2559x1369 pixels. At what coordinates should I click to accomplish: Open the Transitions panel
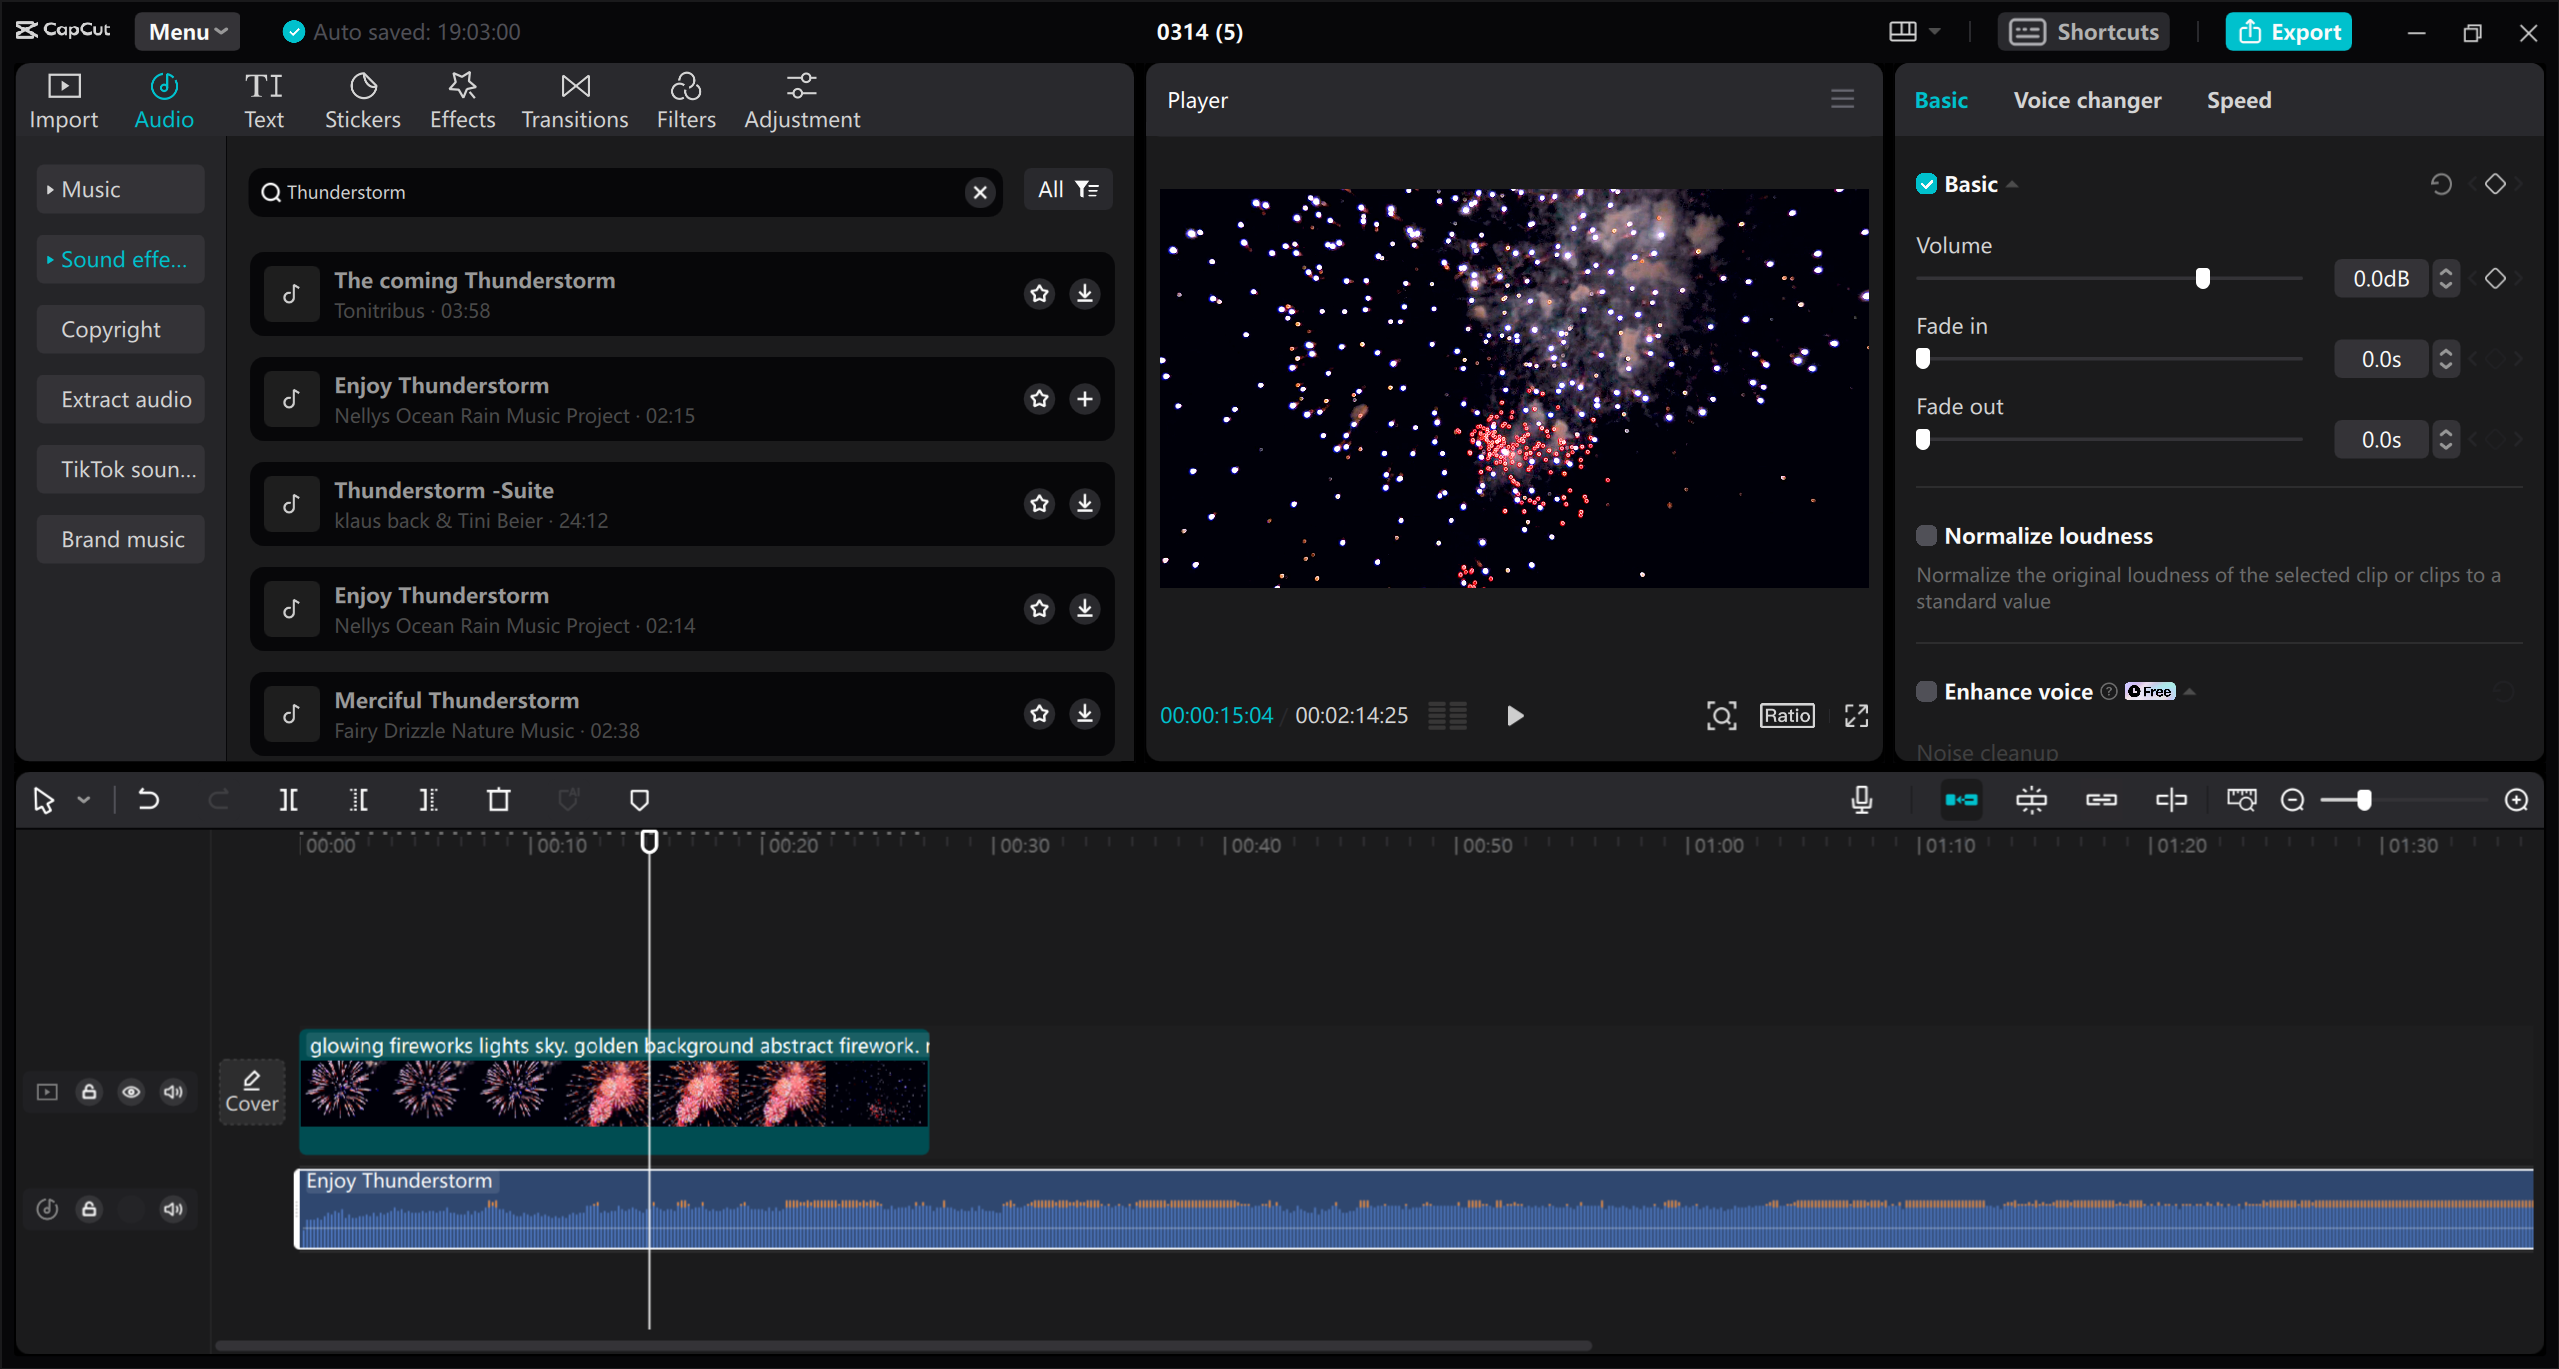pos(574,99)
